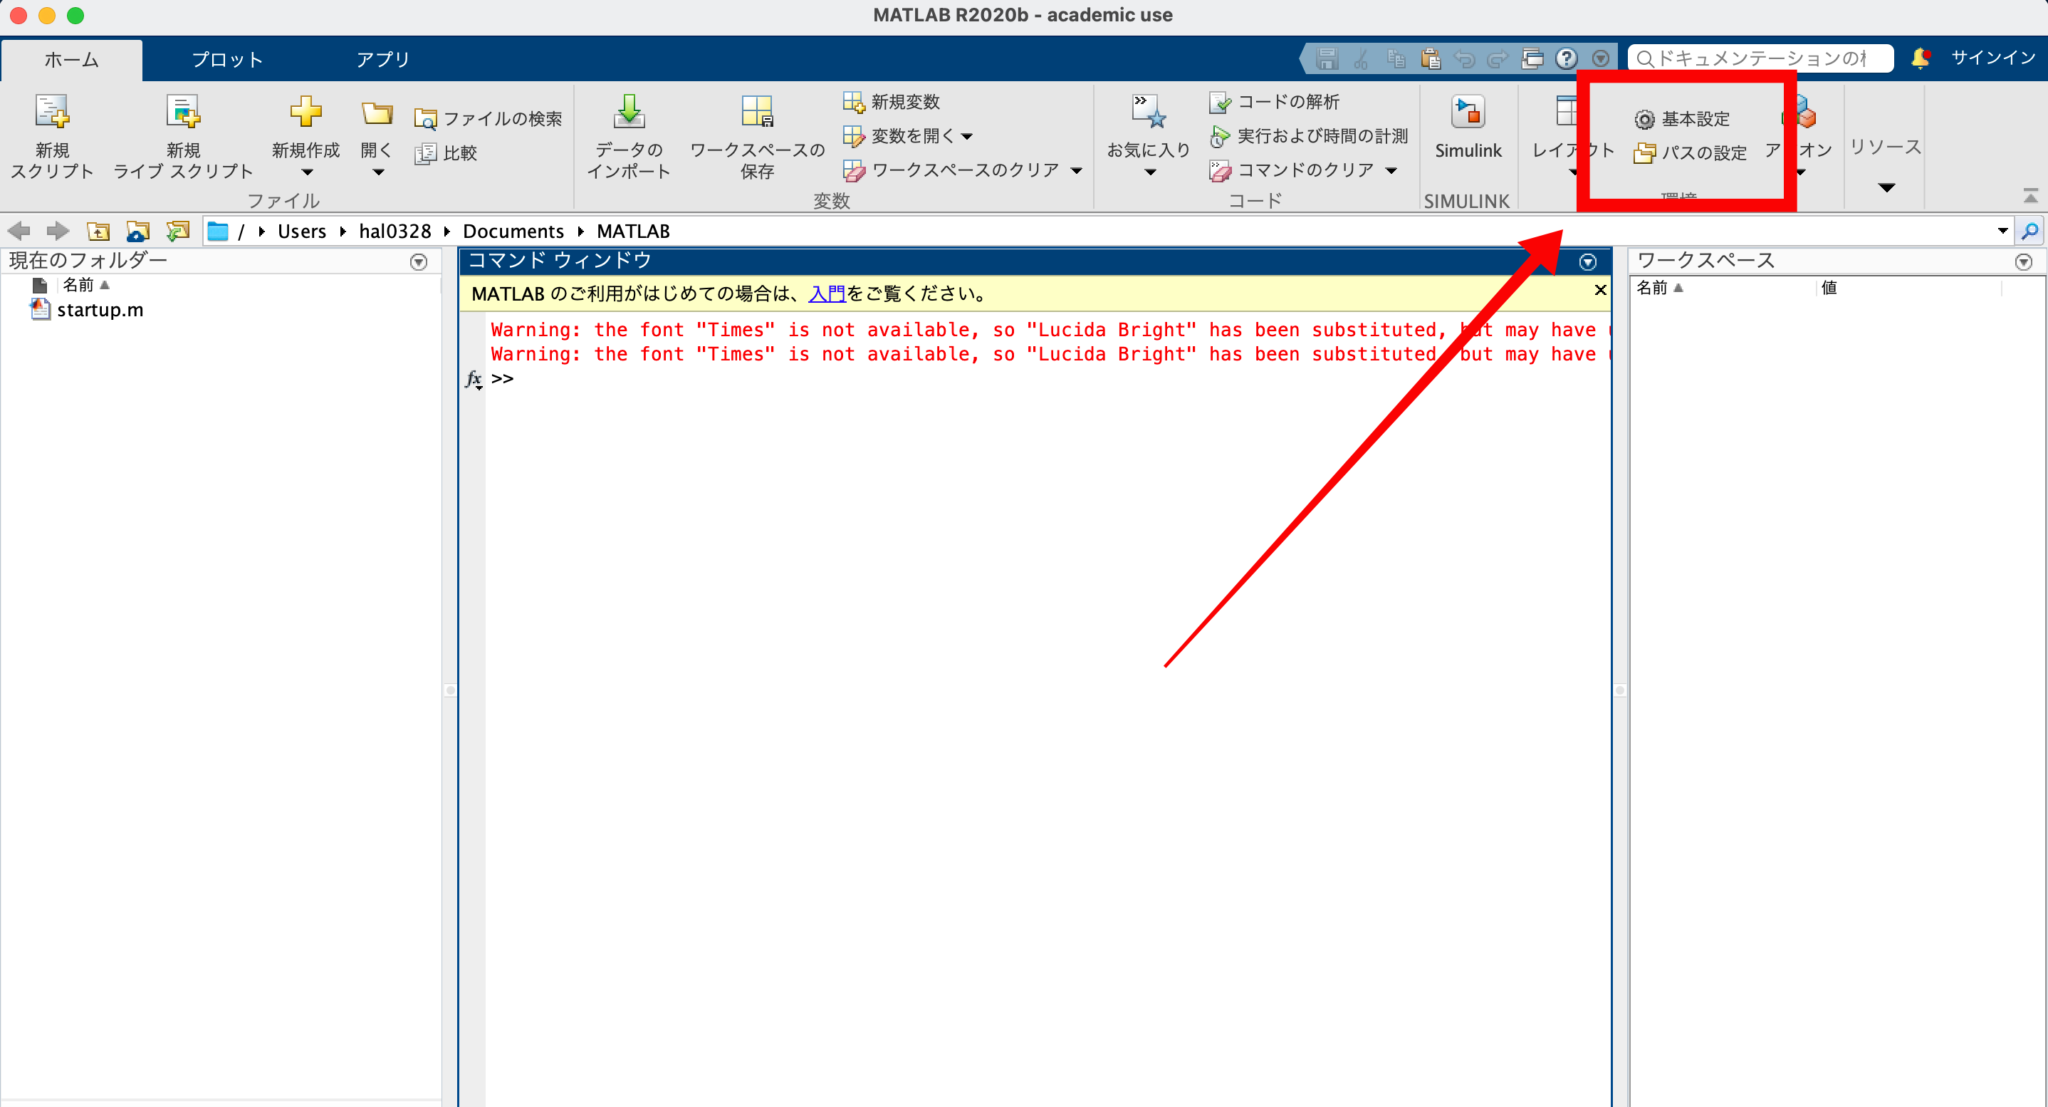Click Sign In (サインイン) button

pyautogui.click(x=1992, y=58)
